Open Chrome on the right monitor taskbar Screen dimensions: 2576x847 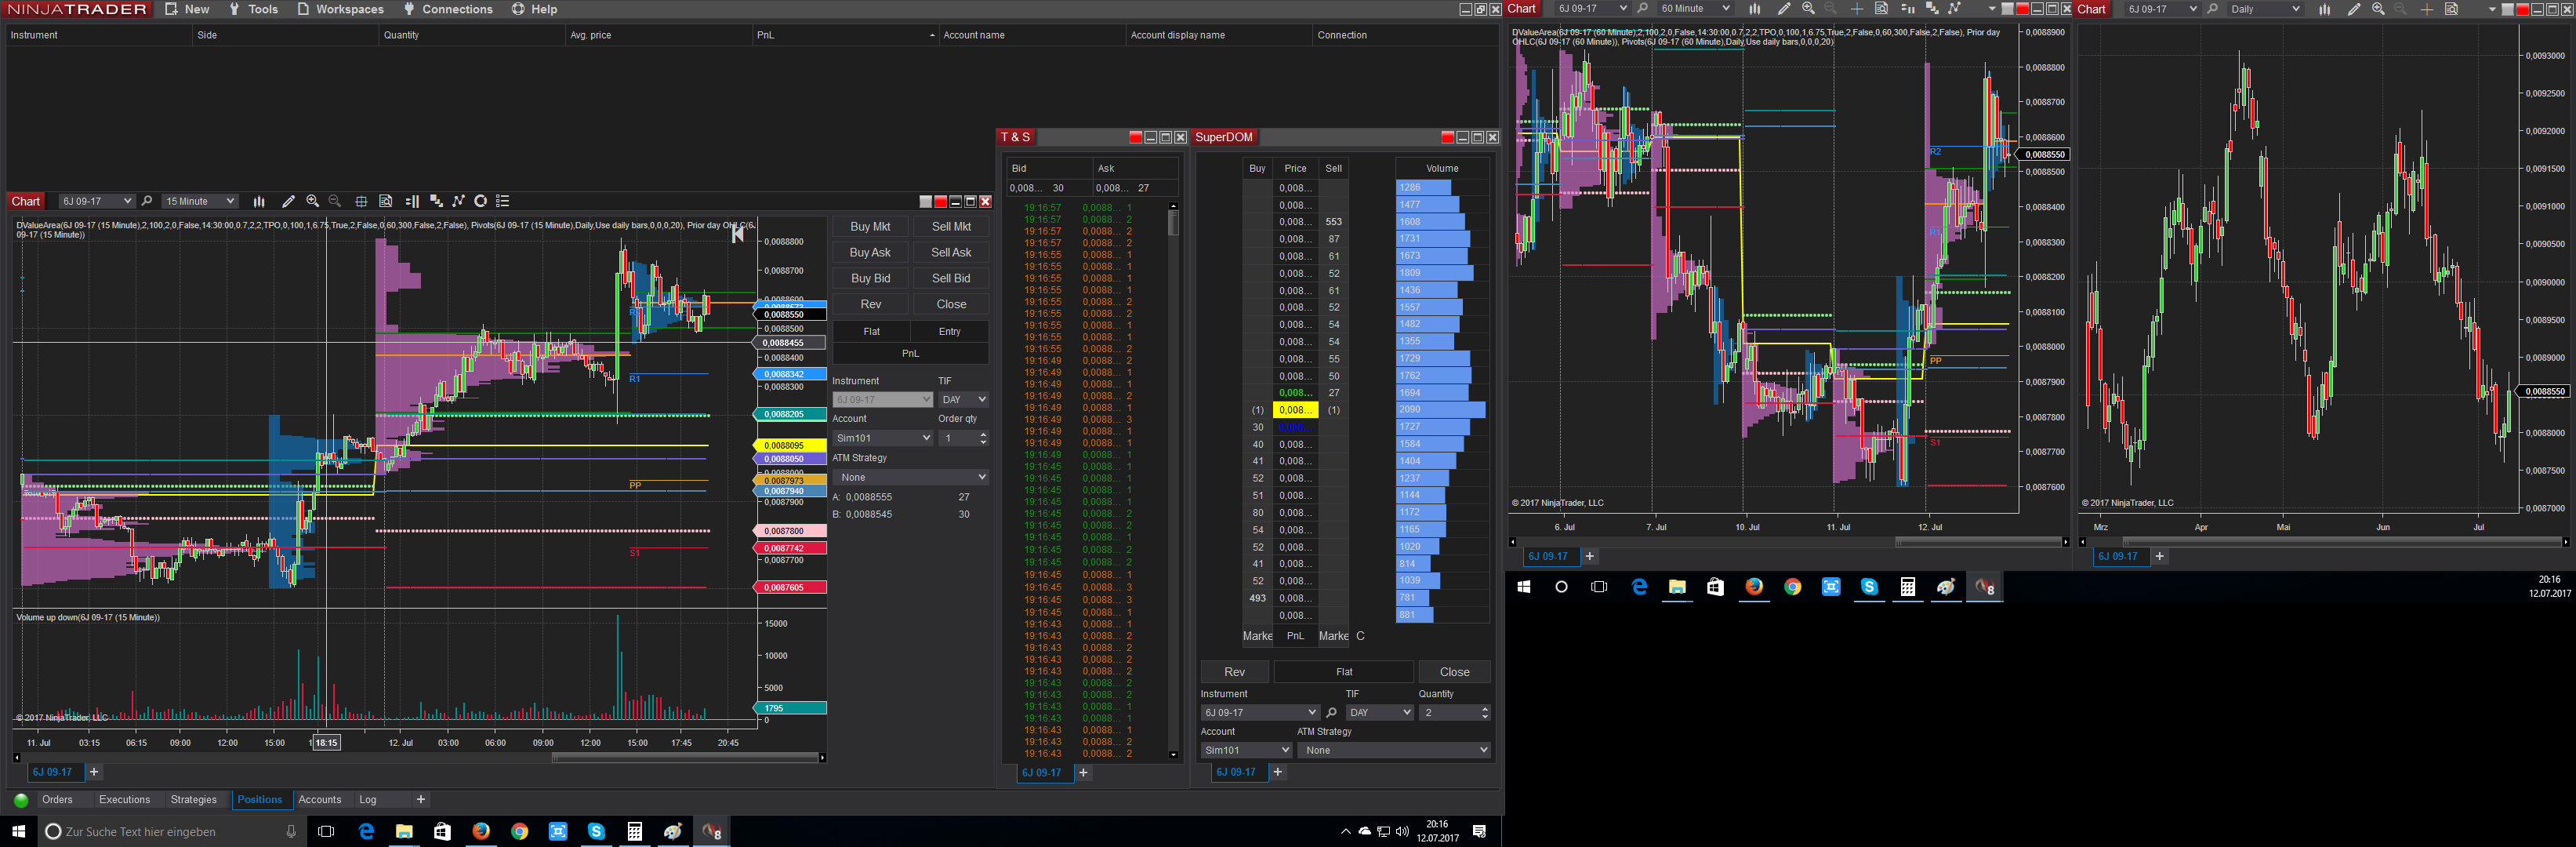tap(1793, 587)
